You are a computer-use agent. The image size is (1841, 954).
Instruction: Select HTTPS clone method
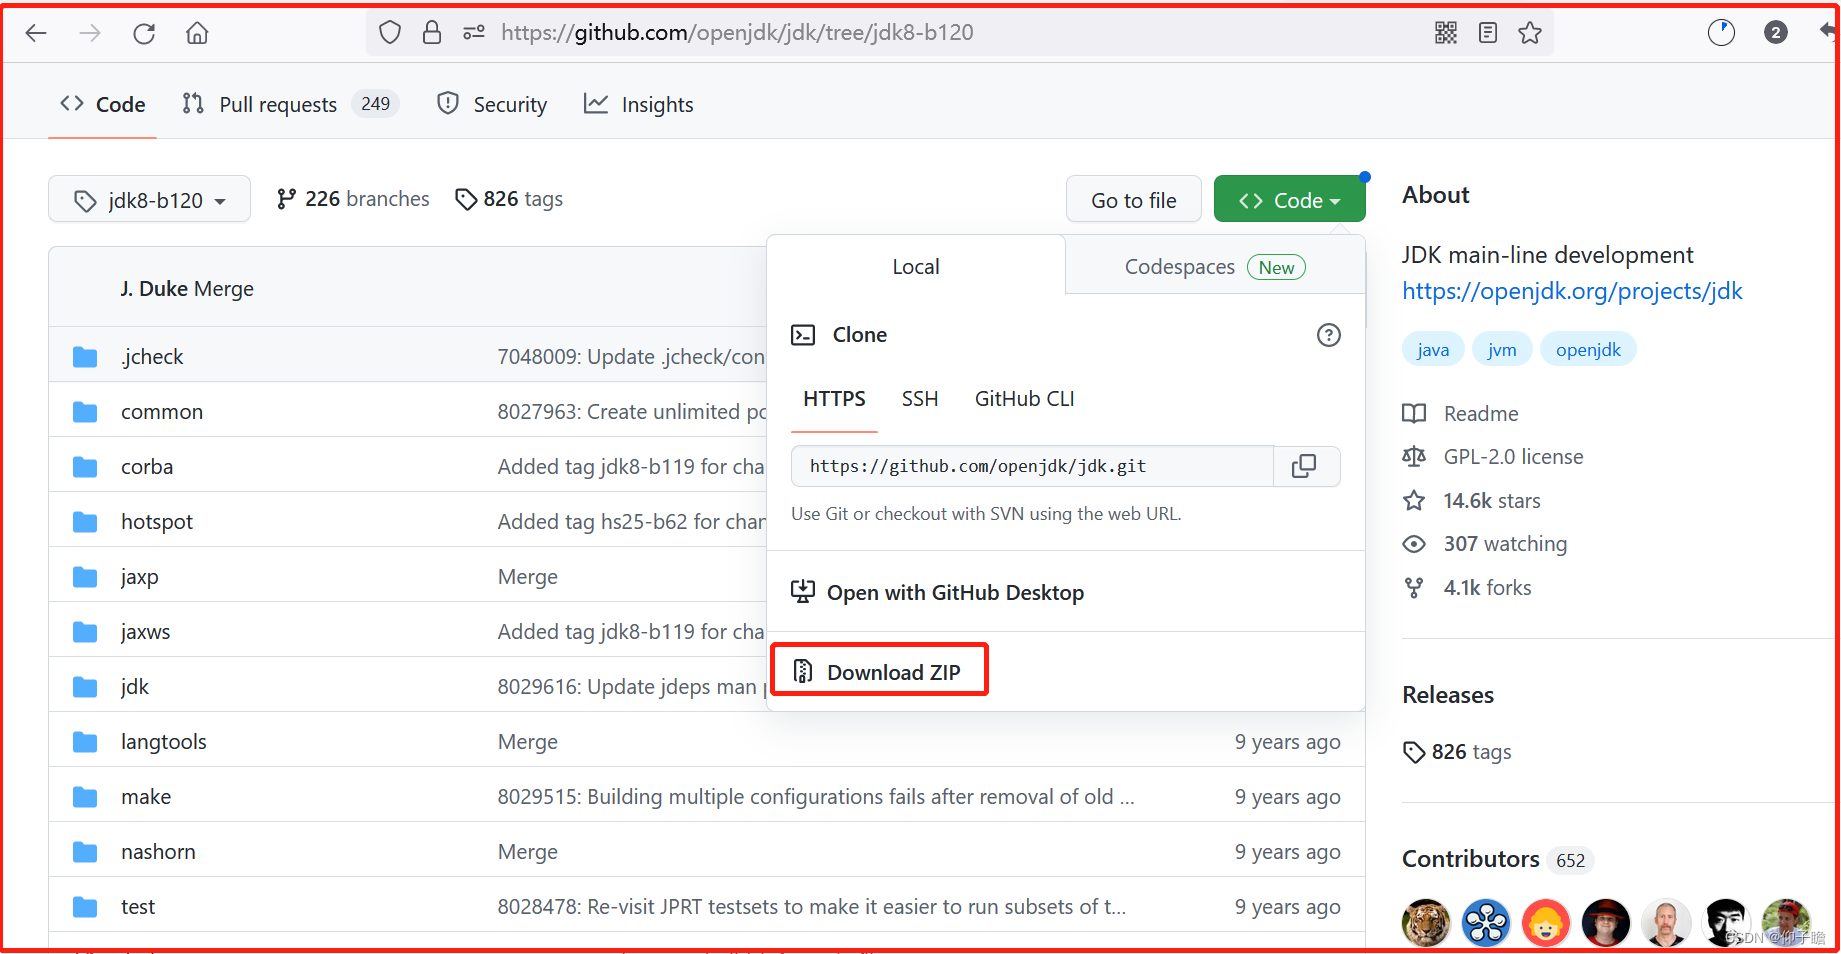point(834,399)
